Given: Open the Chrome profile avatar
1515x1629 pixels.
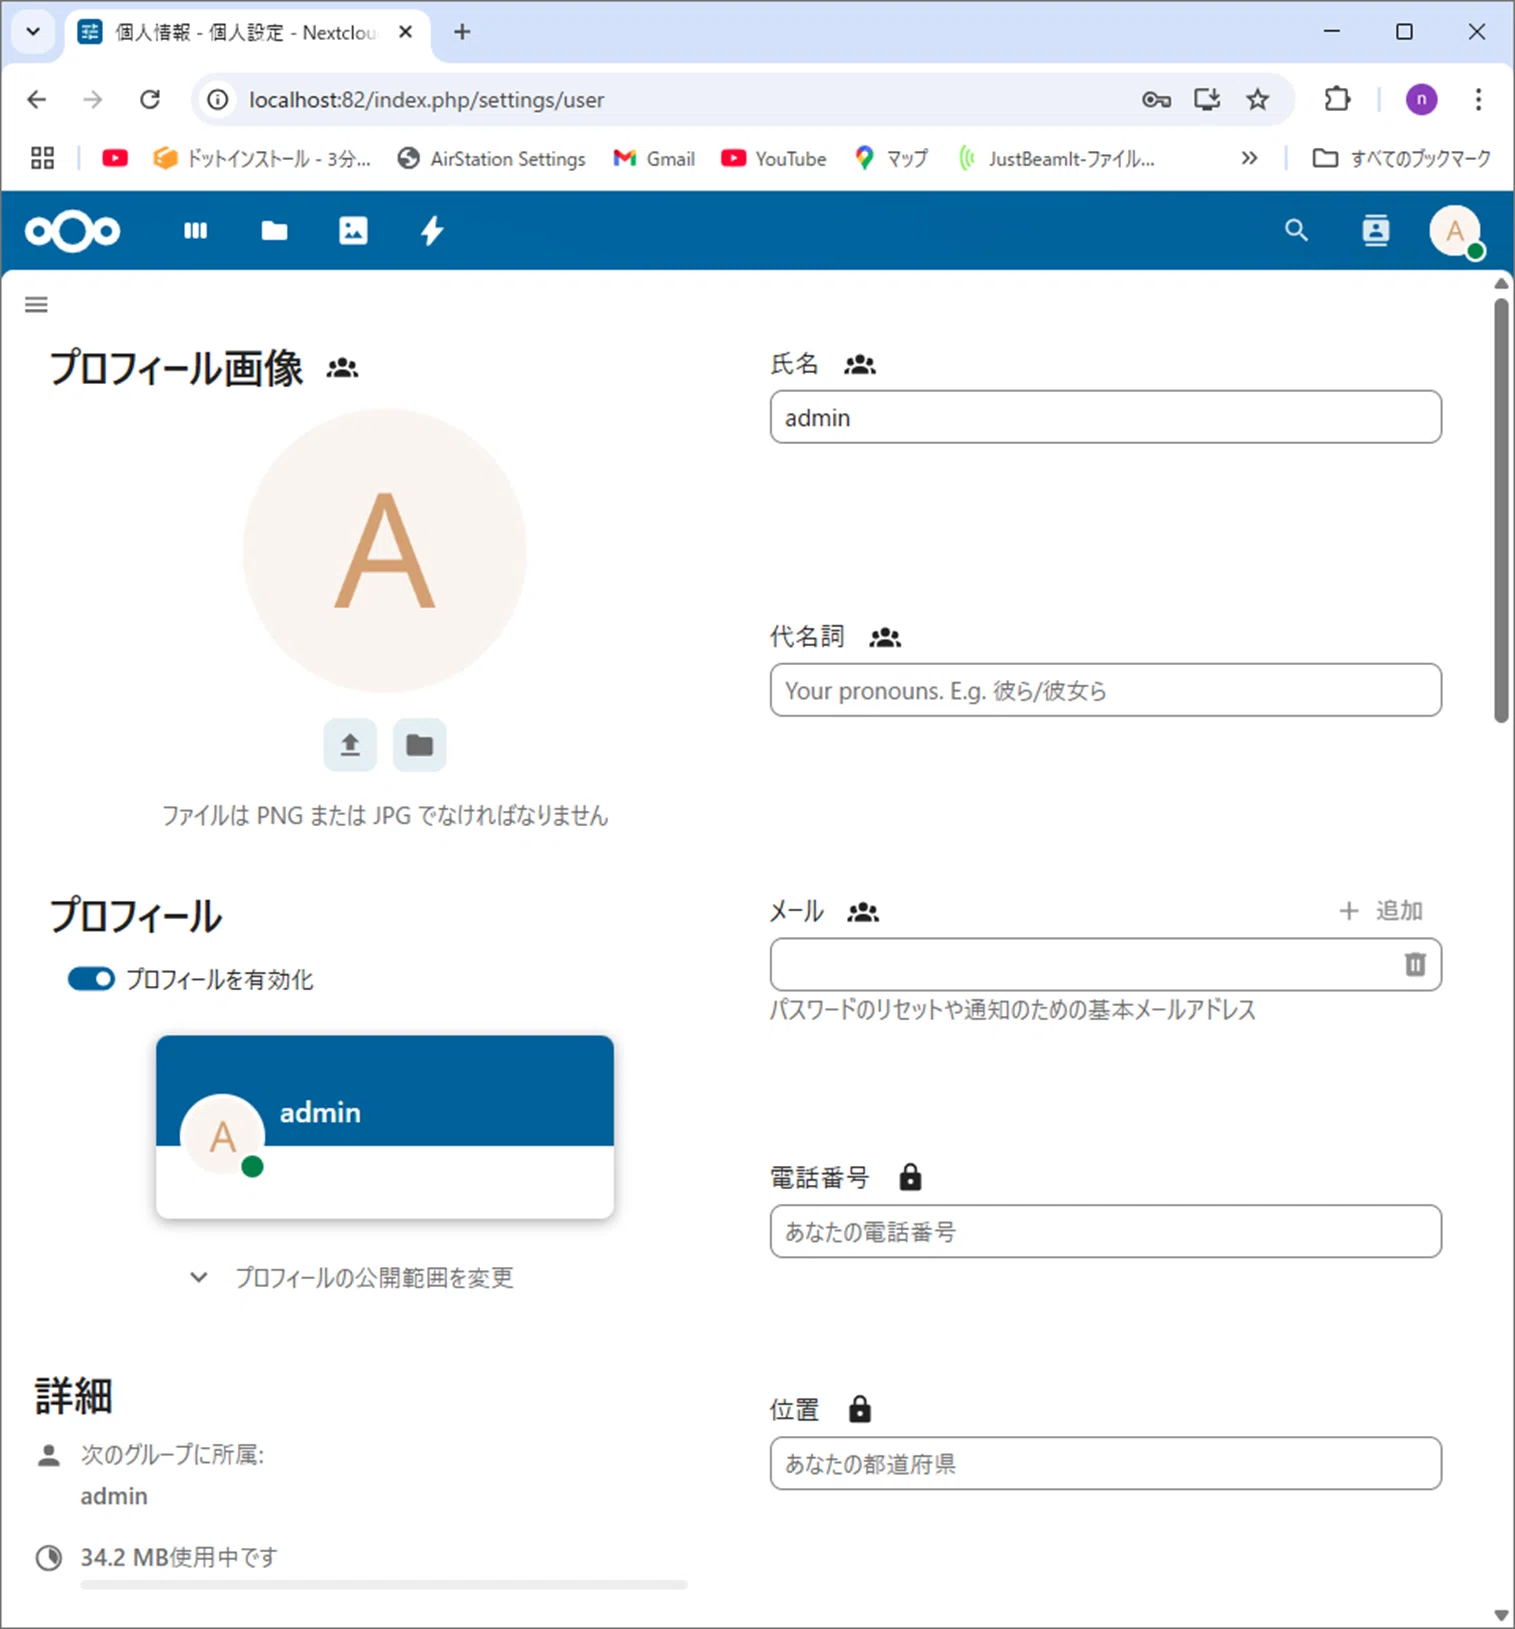Looking at the screenshot, I should (1421, 99).
